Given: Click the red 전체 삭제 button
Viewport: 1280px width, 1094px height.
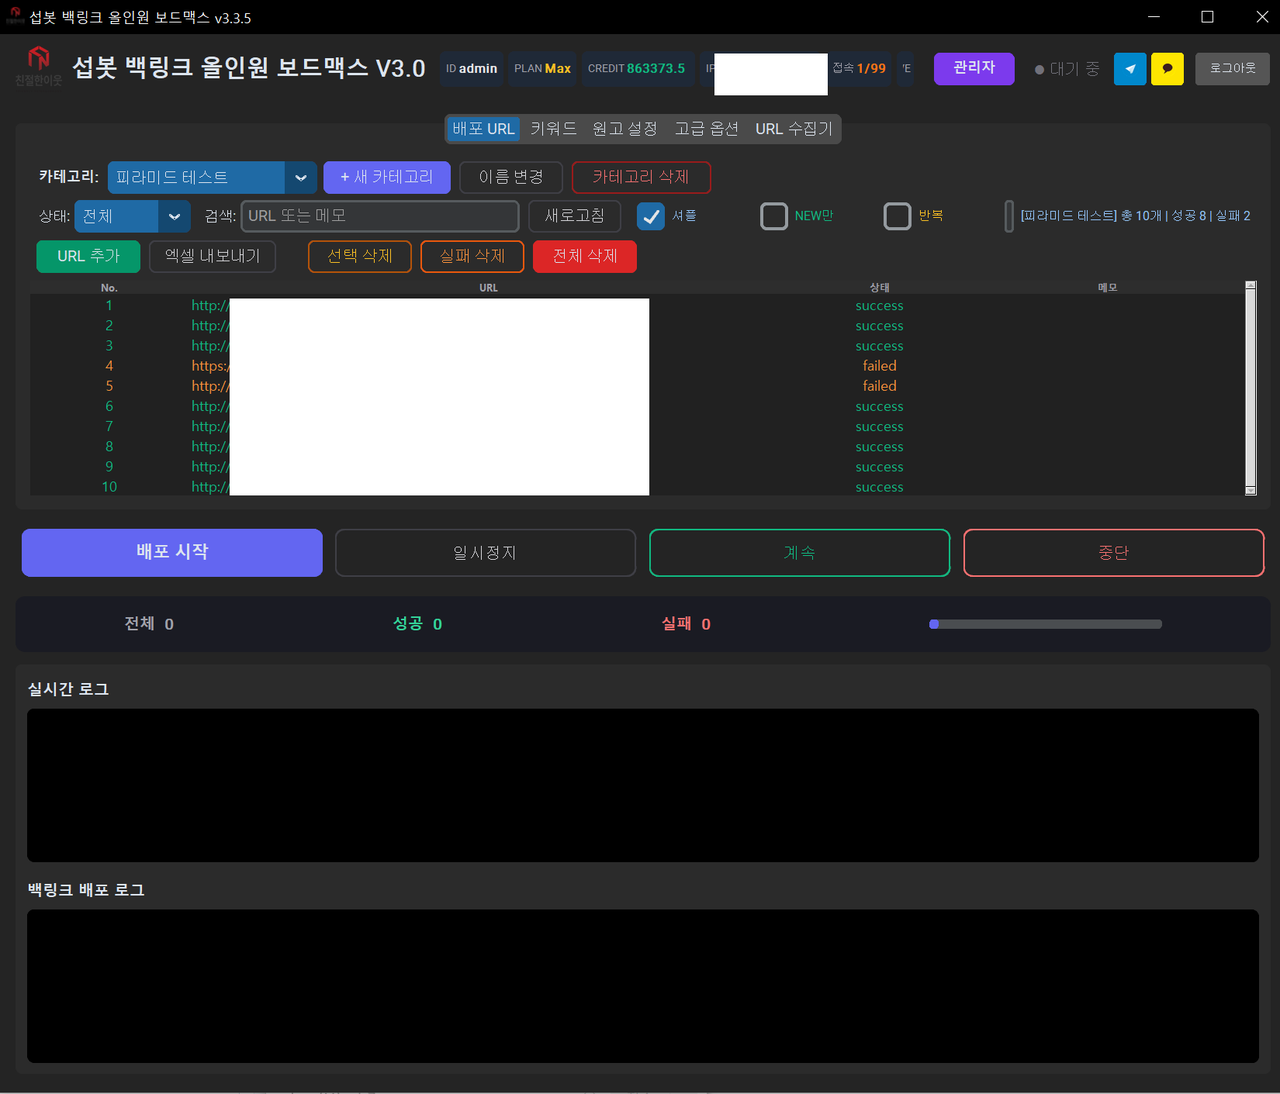Looking at the screenshot, I should coord(585,257).
